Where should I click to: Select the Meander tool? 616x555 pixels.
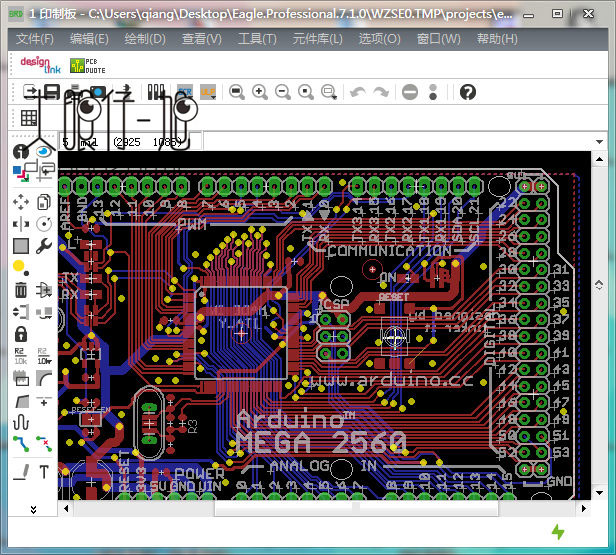click(21, 423)
